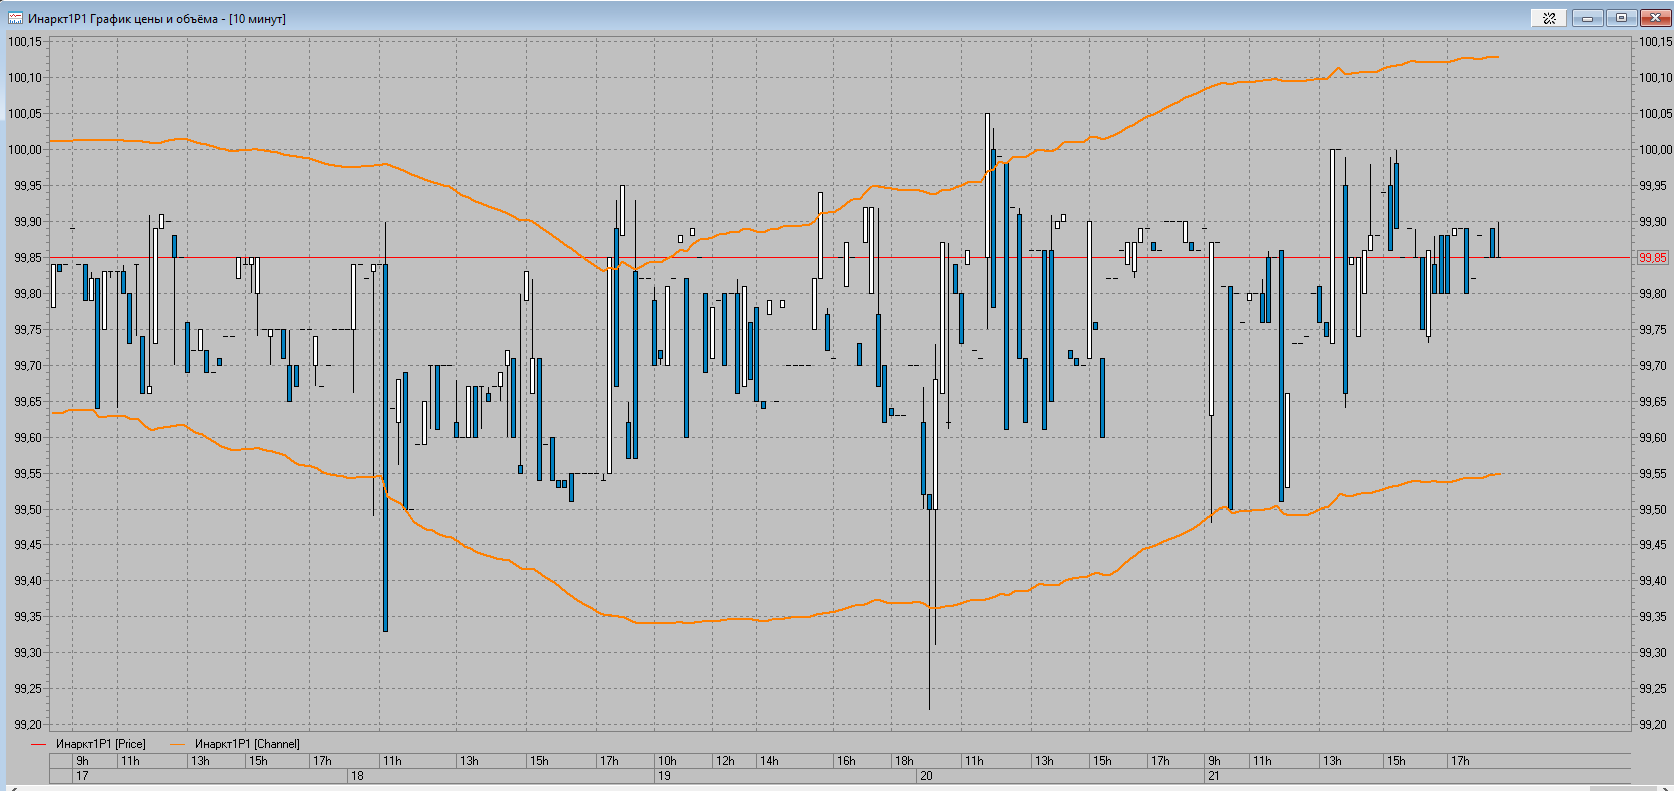The height and width of the screenshot is (791, 1674).
Task: Click the scroll-left arrow at bottom-left corner
Action: [x=14, y=787]
